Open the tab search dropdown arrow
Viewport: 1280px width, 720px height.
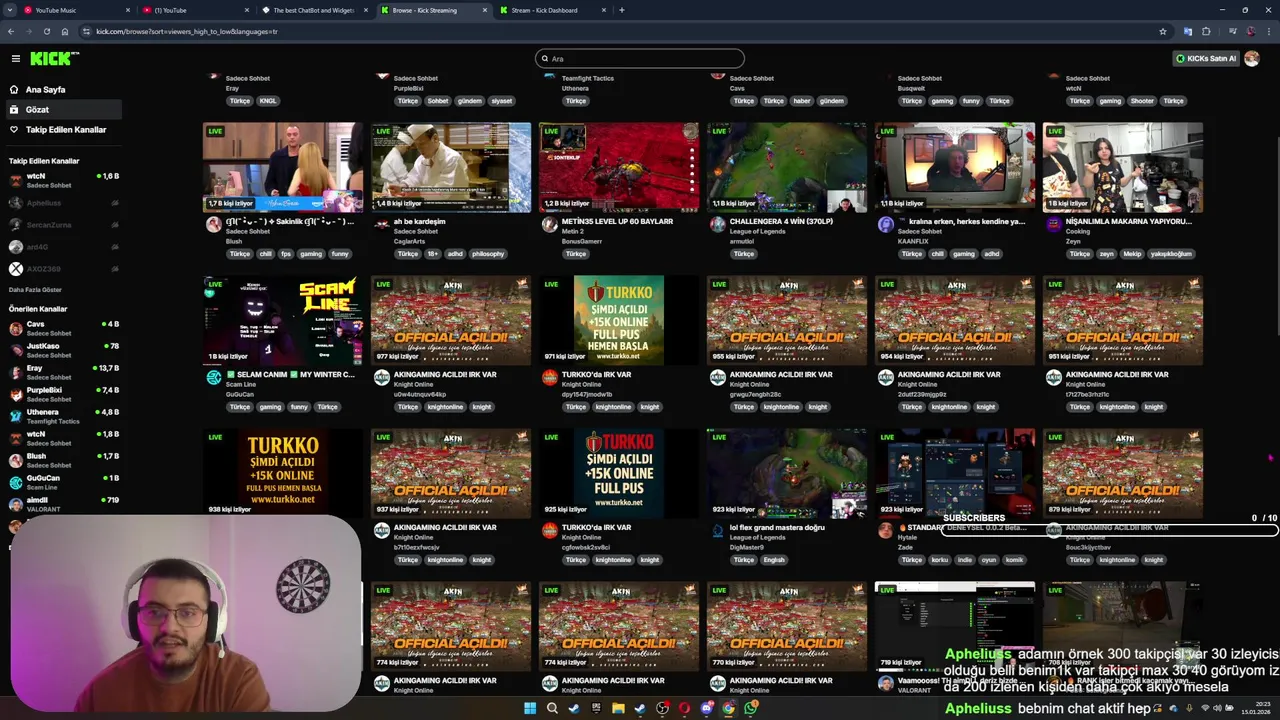point(9,10)
